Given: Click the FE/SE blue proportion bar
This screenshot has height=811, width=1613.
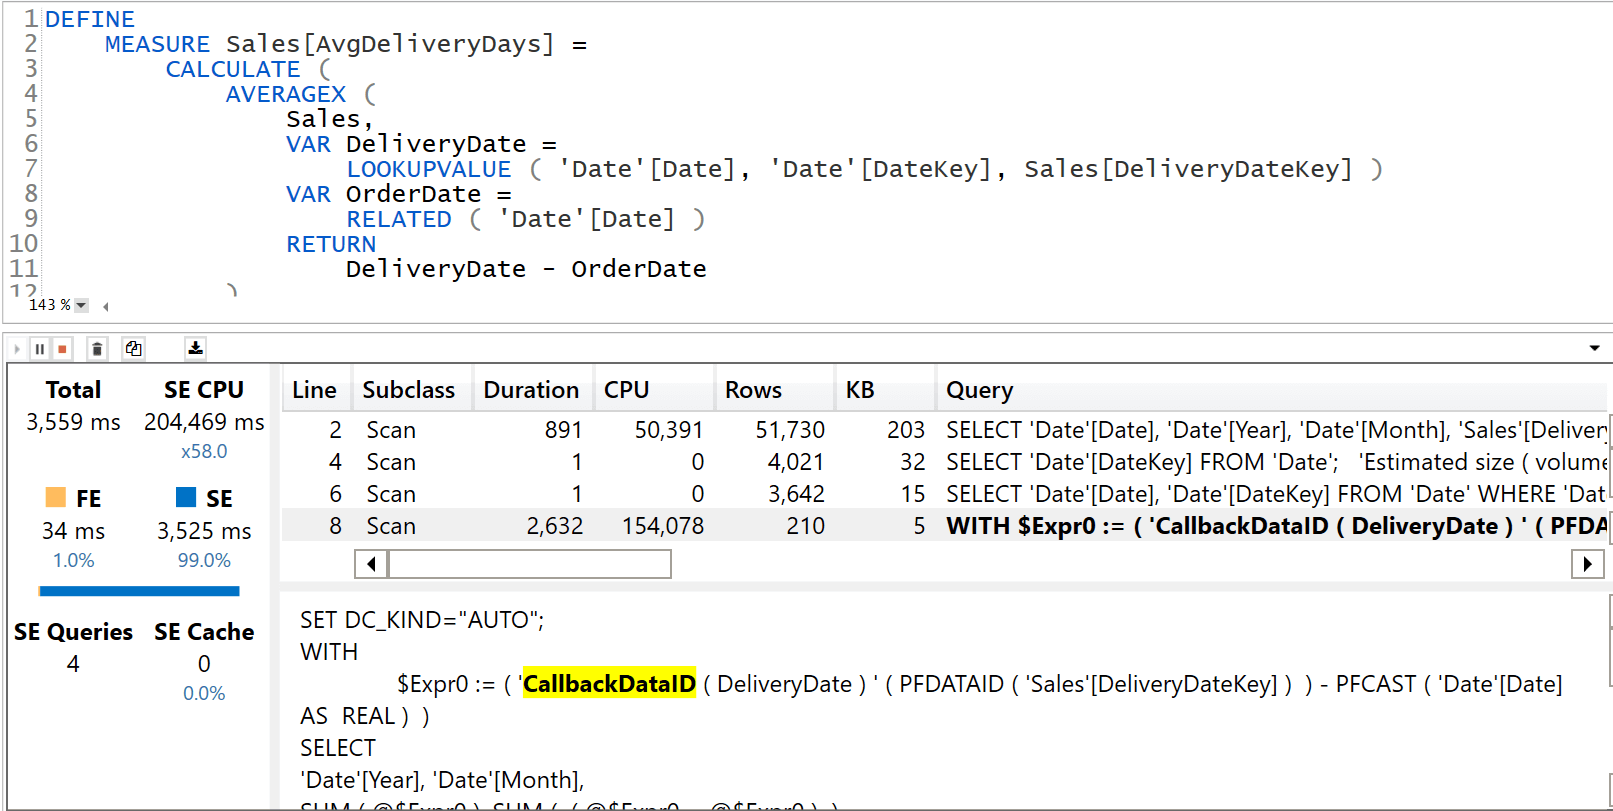Looking at the screenshot, I should pyautogui.click(x=139, y=591).
